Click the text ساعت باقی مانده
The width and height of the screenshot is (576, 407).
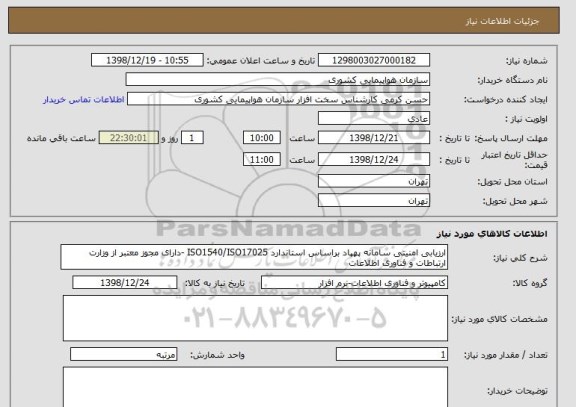tap(61, 138)
